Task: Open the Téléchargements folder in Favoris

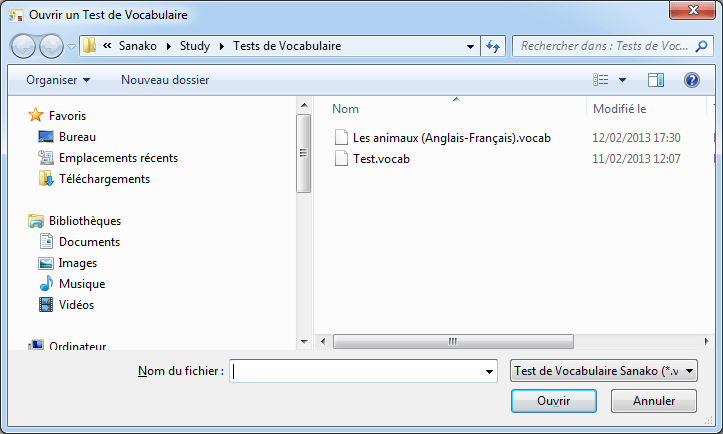Action: [x=104, y=179]
